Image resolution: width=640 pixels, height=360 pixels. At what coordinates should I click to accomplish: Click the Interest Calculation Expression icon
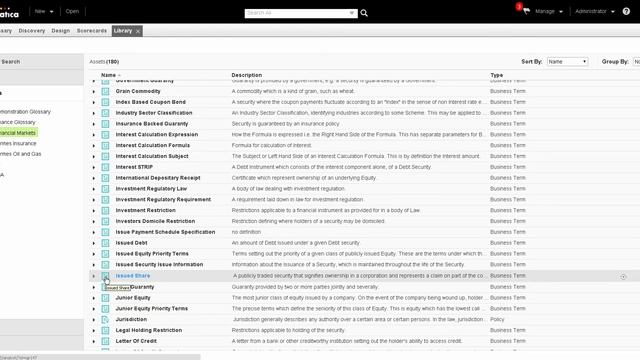point(105,135)
